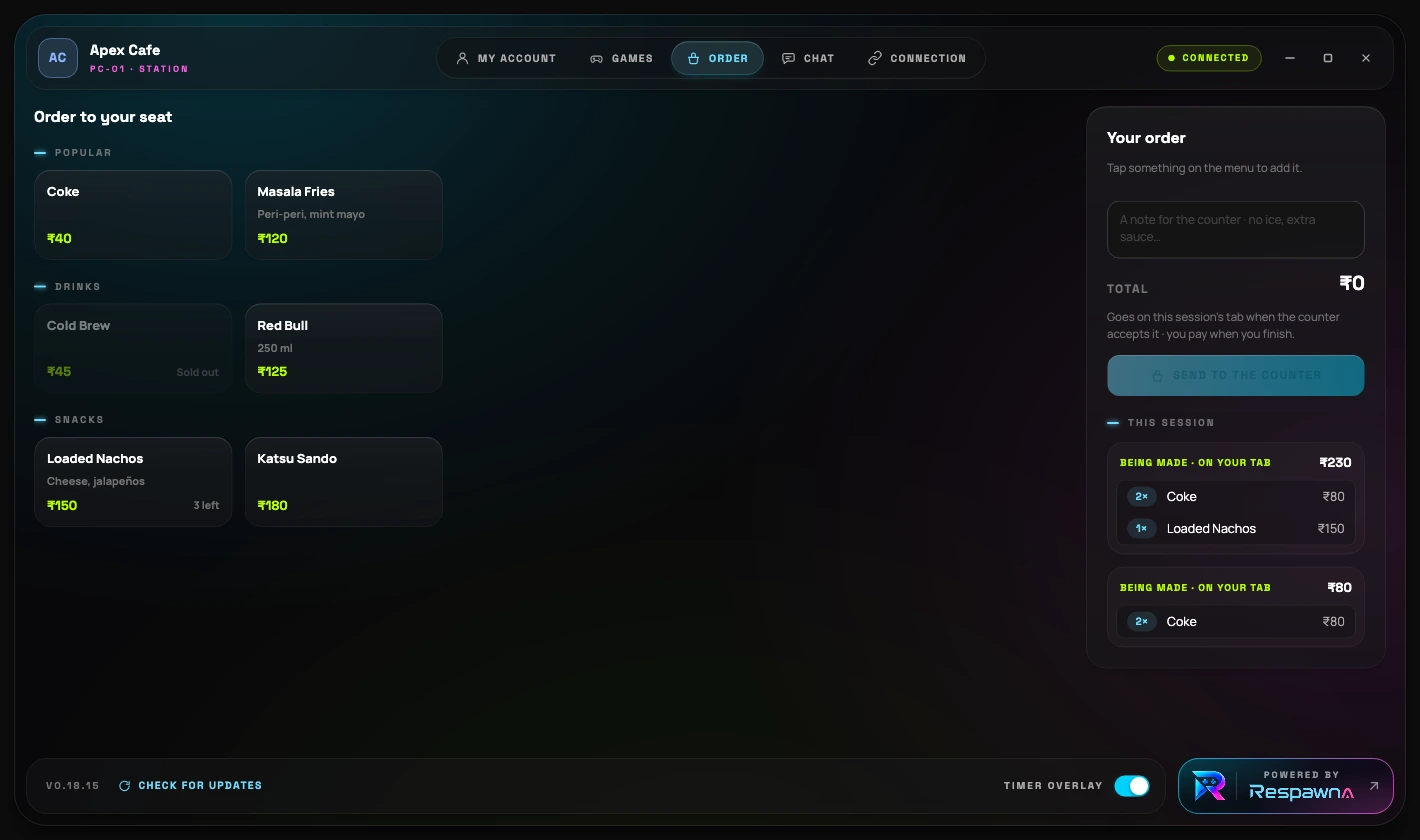Send the order to the counter

click(1236, 375)
